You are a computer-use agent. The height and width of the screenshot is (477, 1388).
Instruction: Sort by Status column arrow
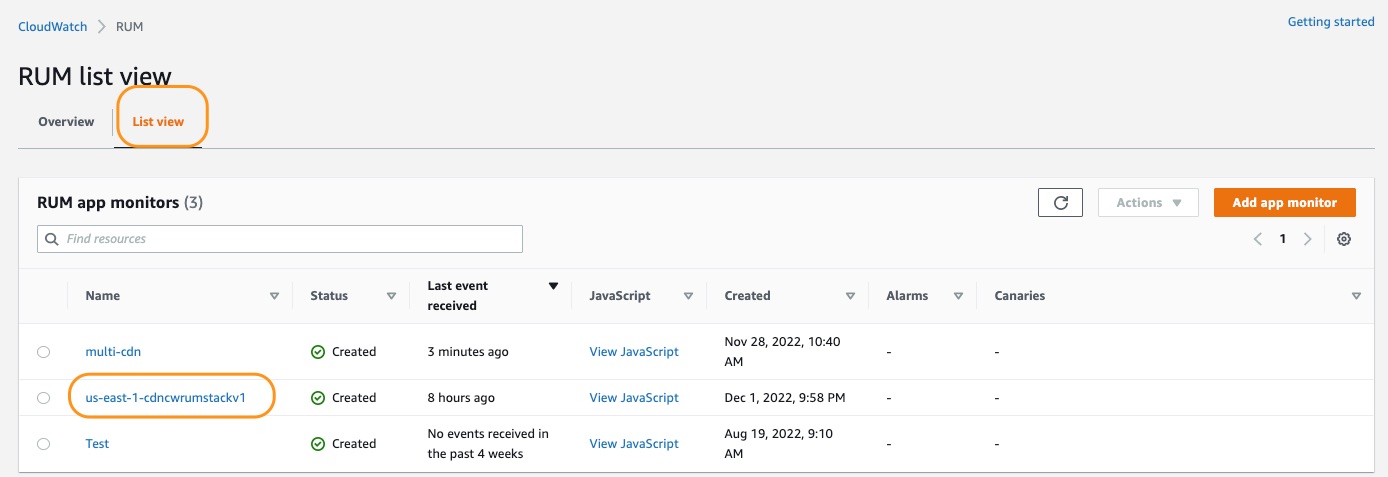(391, 296)
